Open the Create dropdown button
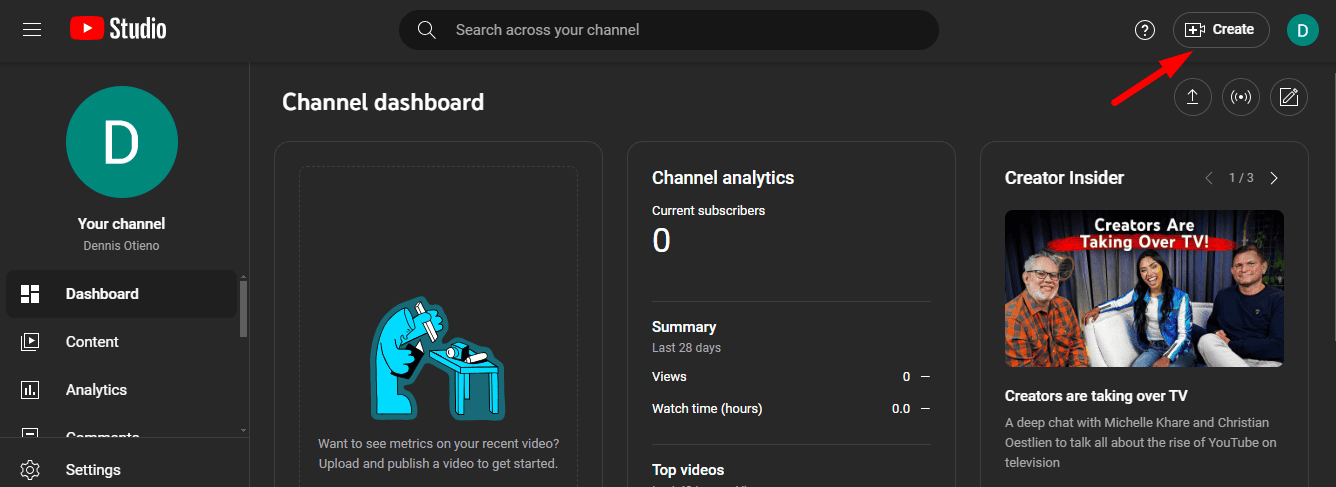 point(1220,30)
